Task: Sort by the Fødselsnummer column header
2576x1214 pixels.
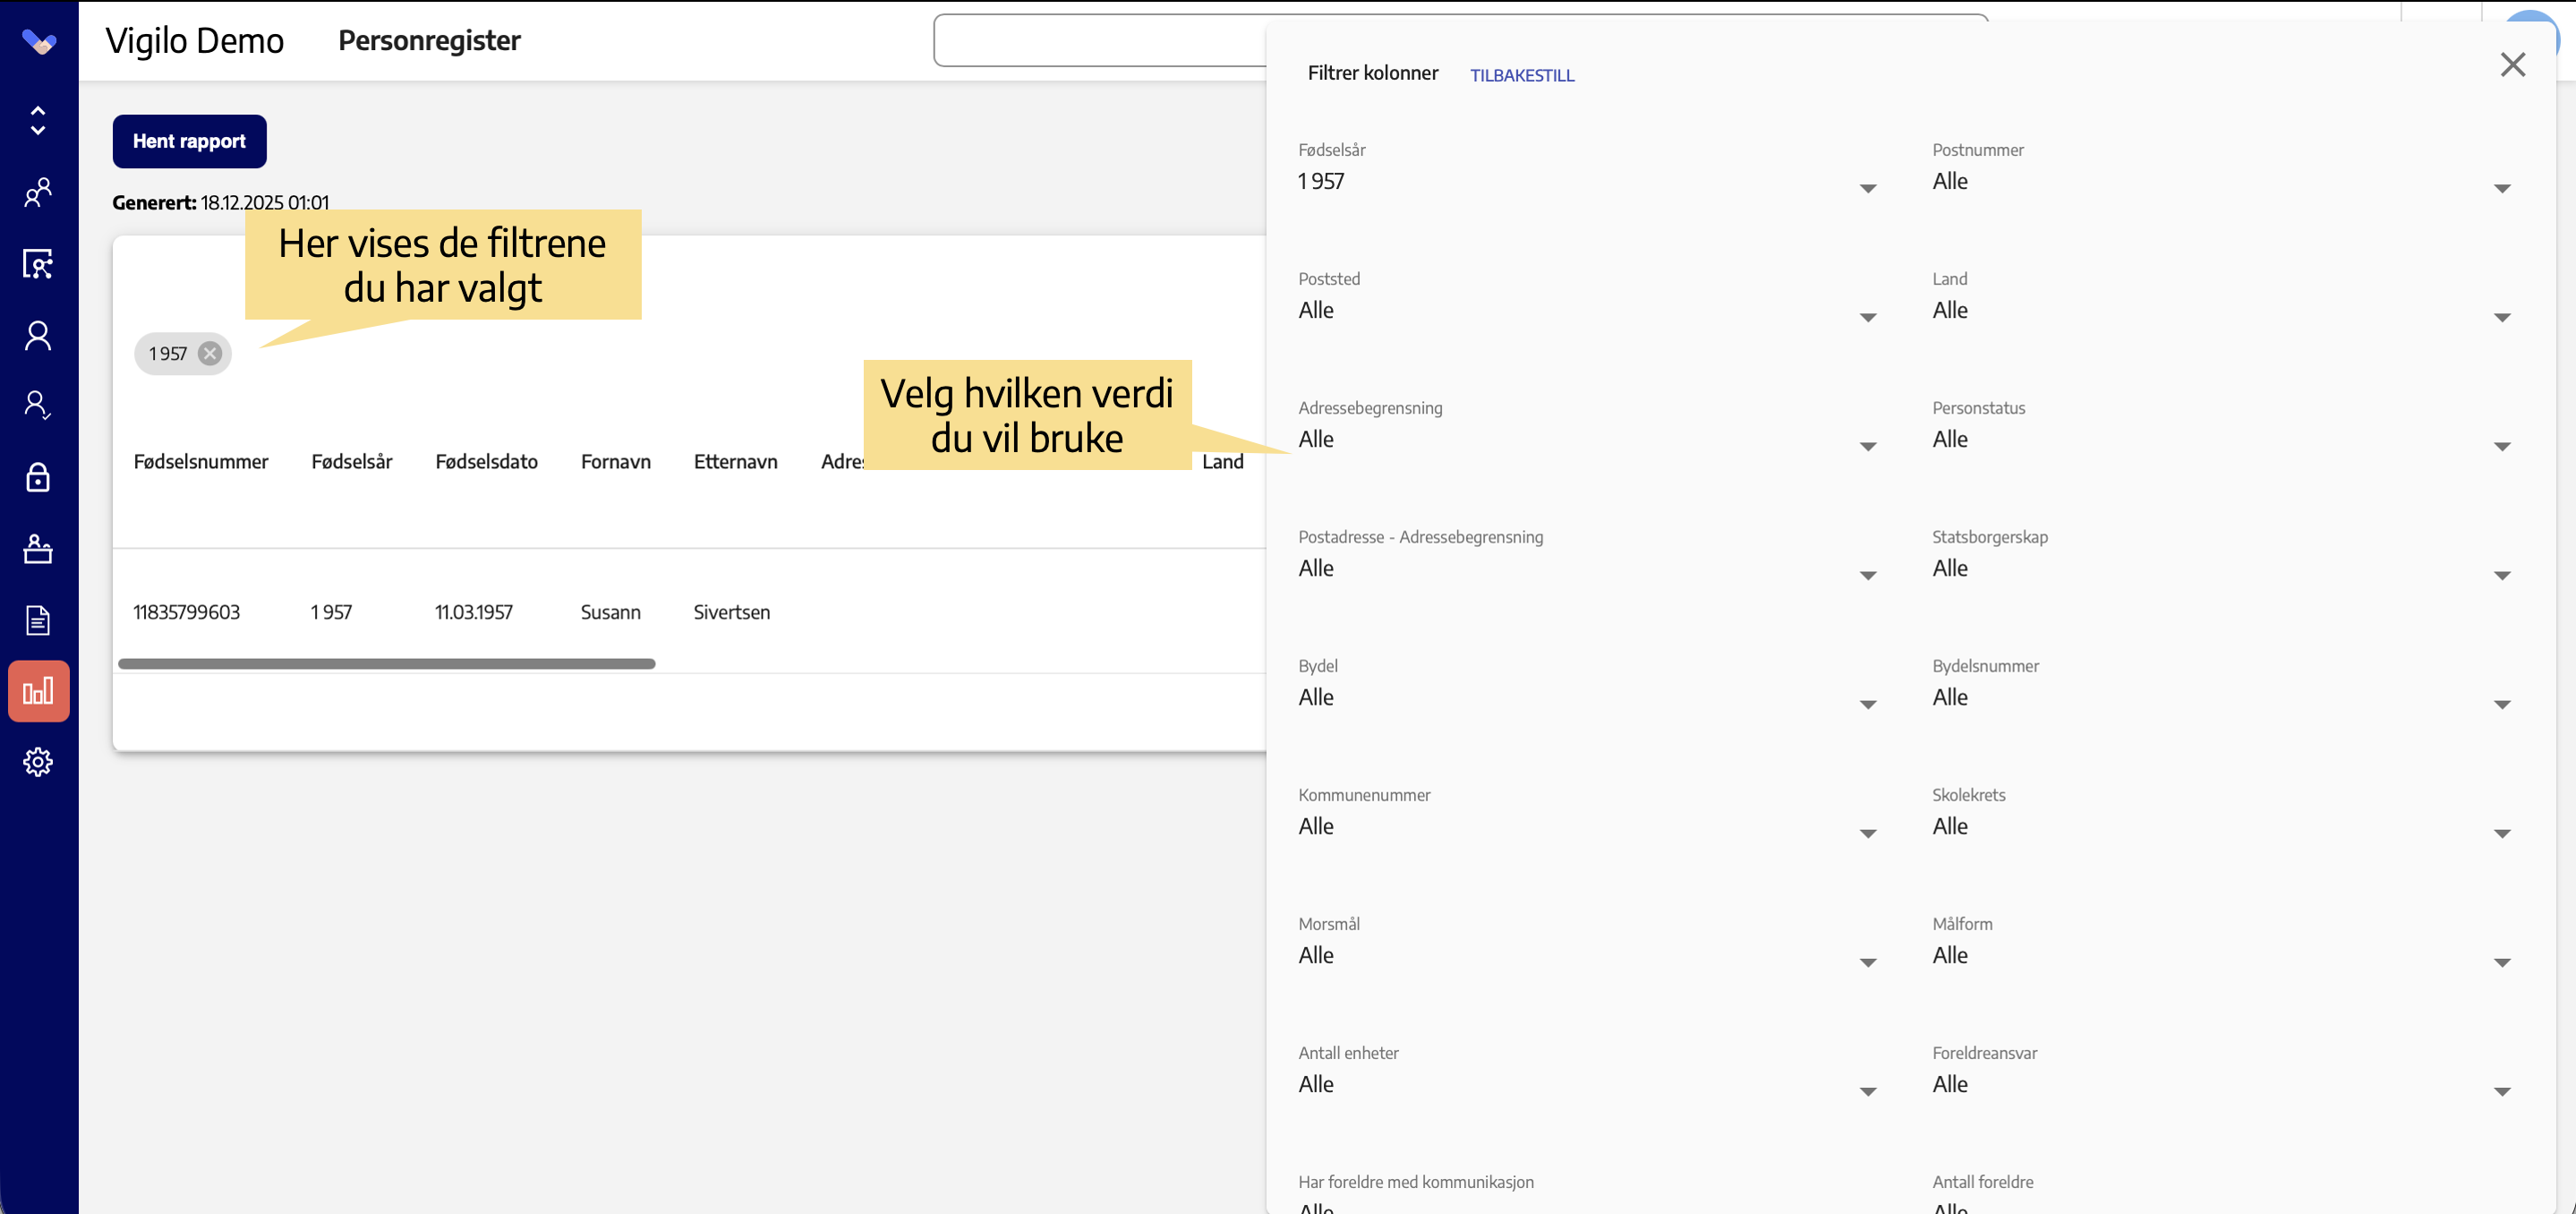Action: coord(201,462)
